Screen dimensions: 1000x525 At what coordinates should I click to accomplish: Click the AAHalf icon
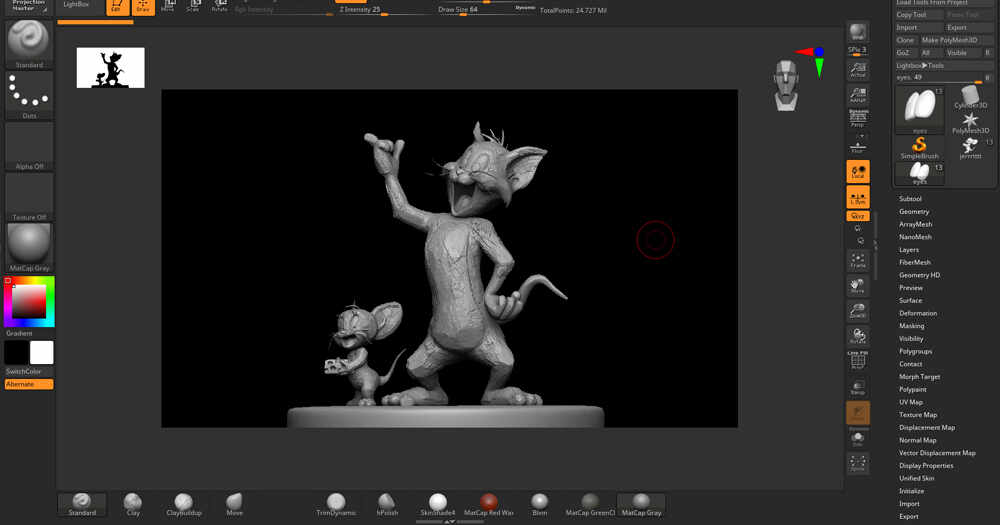858,95
